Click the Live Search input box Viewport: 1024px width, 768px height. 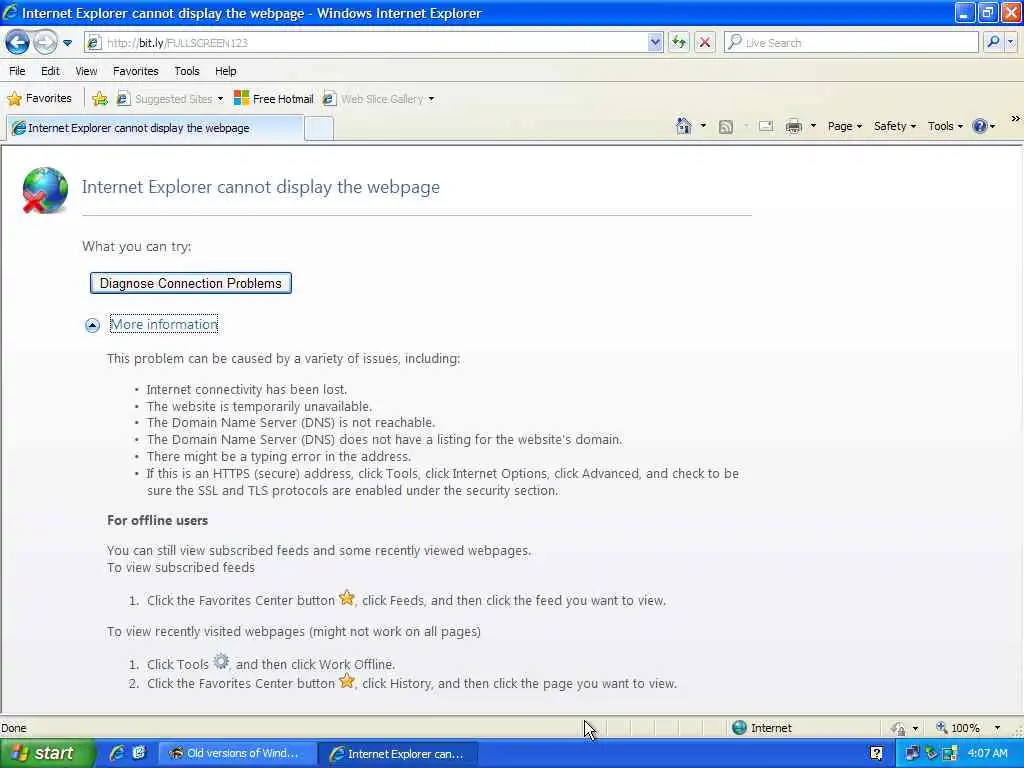click(x=852, y=43)
